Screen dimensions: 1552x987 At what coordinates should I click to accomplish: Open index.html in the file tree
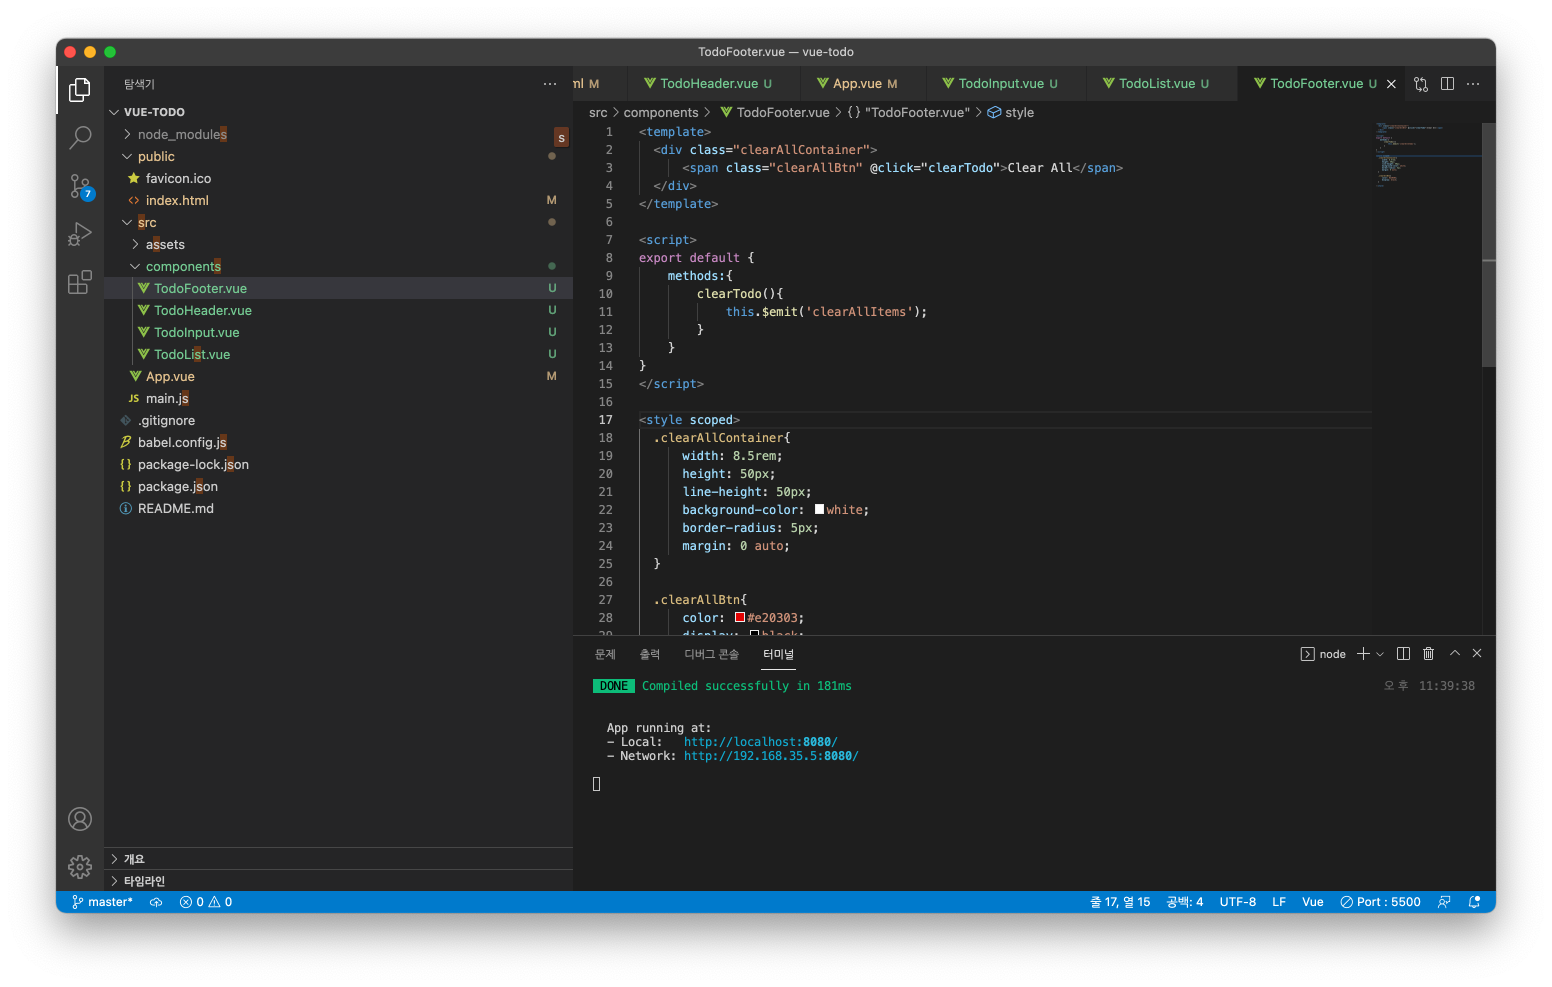(338, 200)
